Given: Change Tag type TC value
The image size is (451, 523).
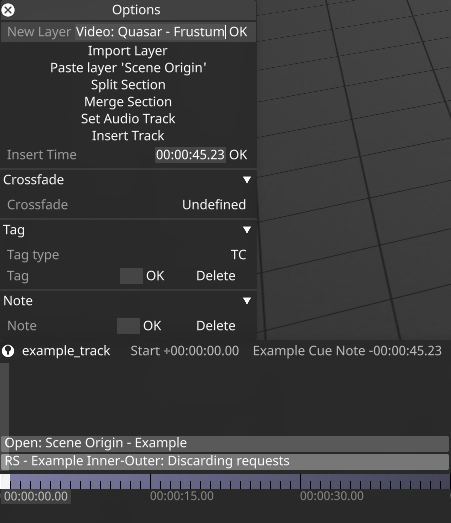Looking at the screenshot, I should 239,255.
